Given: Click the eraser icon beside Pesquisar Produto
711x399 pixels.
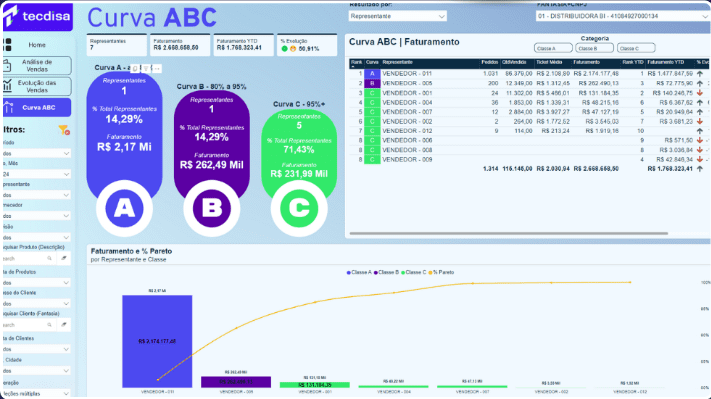Looking at the screenshot, I should 64,258.
